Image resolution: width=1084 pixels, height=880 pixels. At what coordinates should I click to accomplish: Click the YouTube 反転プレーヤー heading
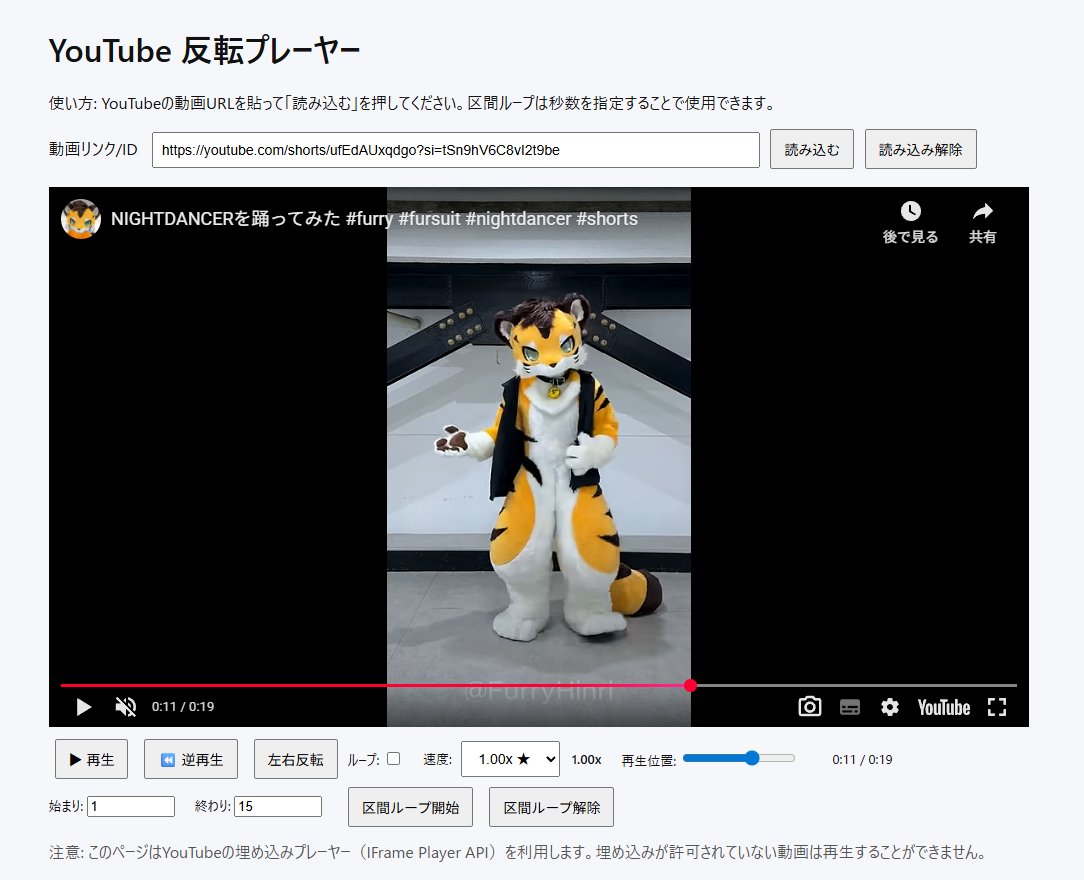pos(204,50)
